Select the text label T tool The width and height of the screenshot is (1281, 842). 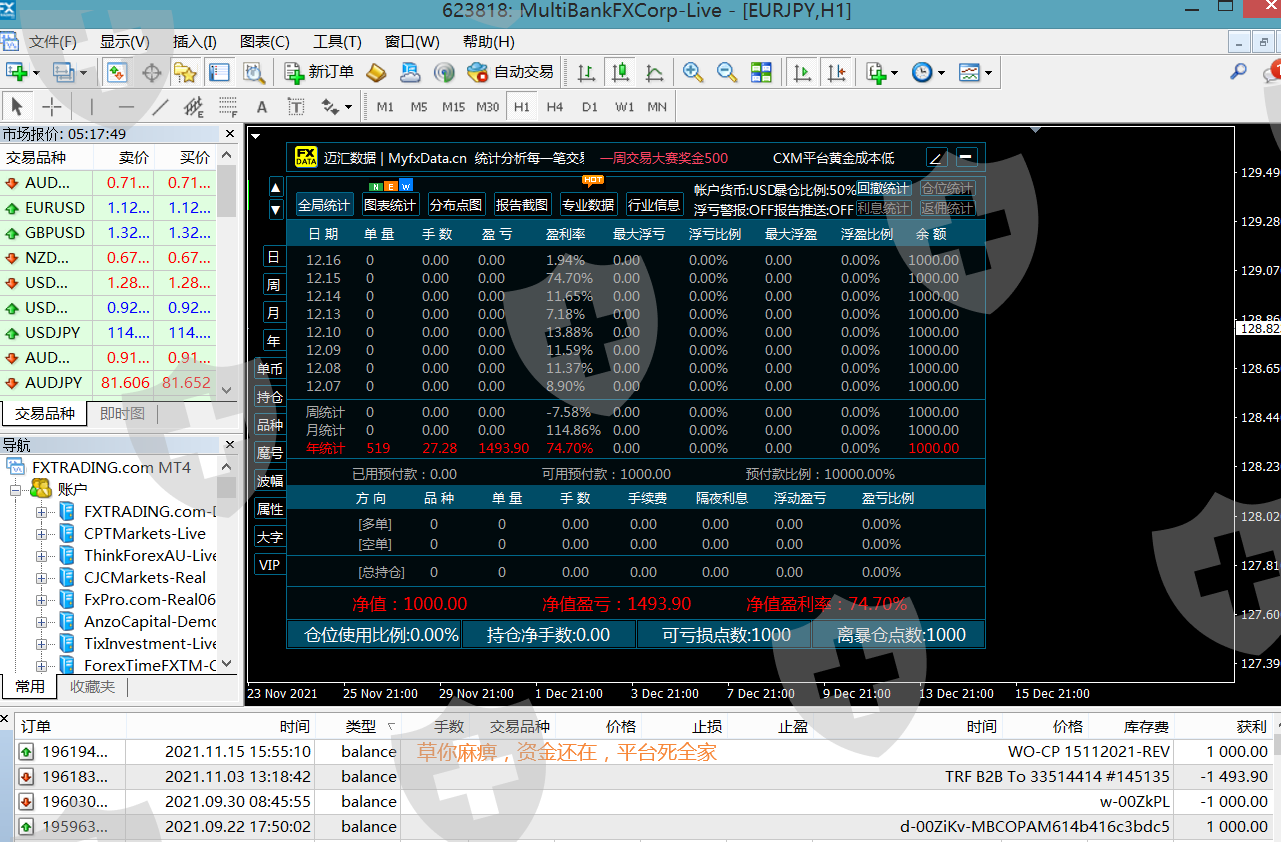[x=296, y=106]
